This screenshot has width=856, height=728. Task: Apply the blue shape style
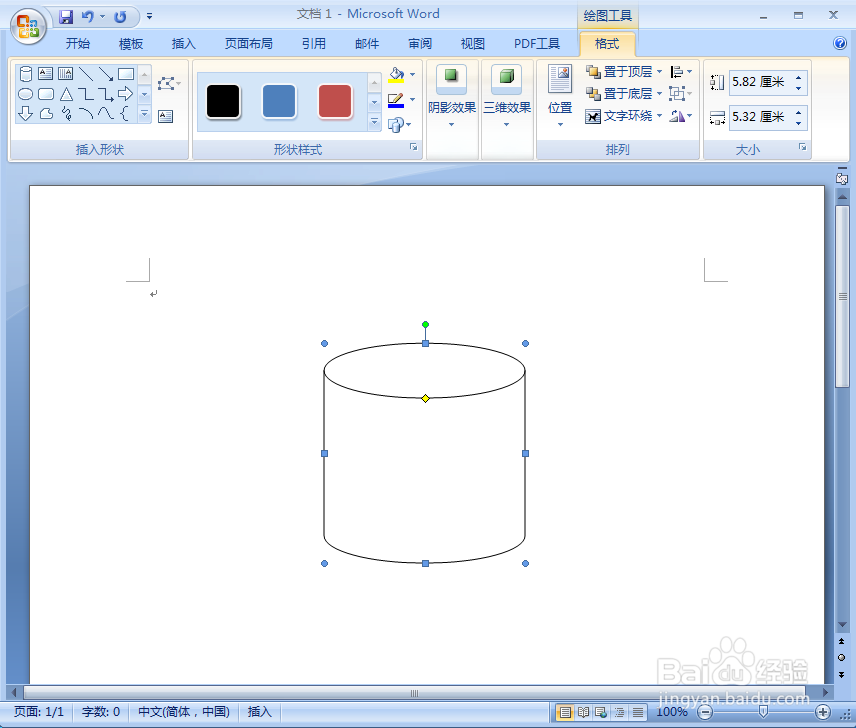[x=279, y=102]
